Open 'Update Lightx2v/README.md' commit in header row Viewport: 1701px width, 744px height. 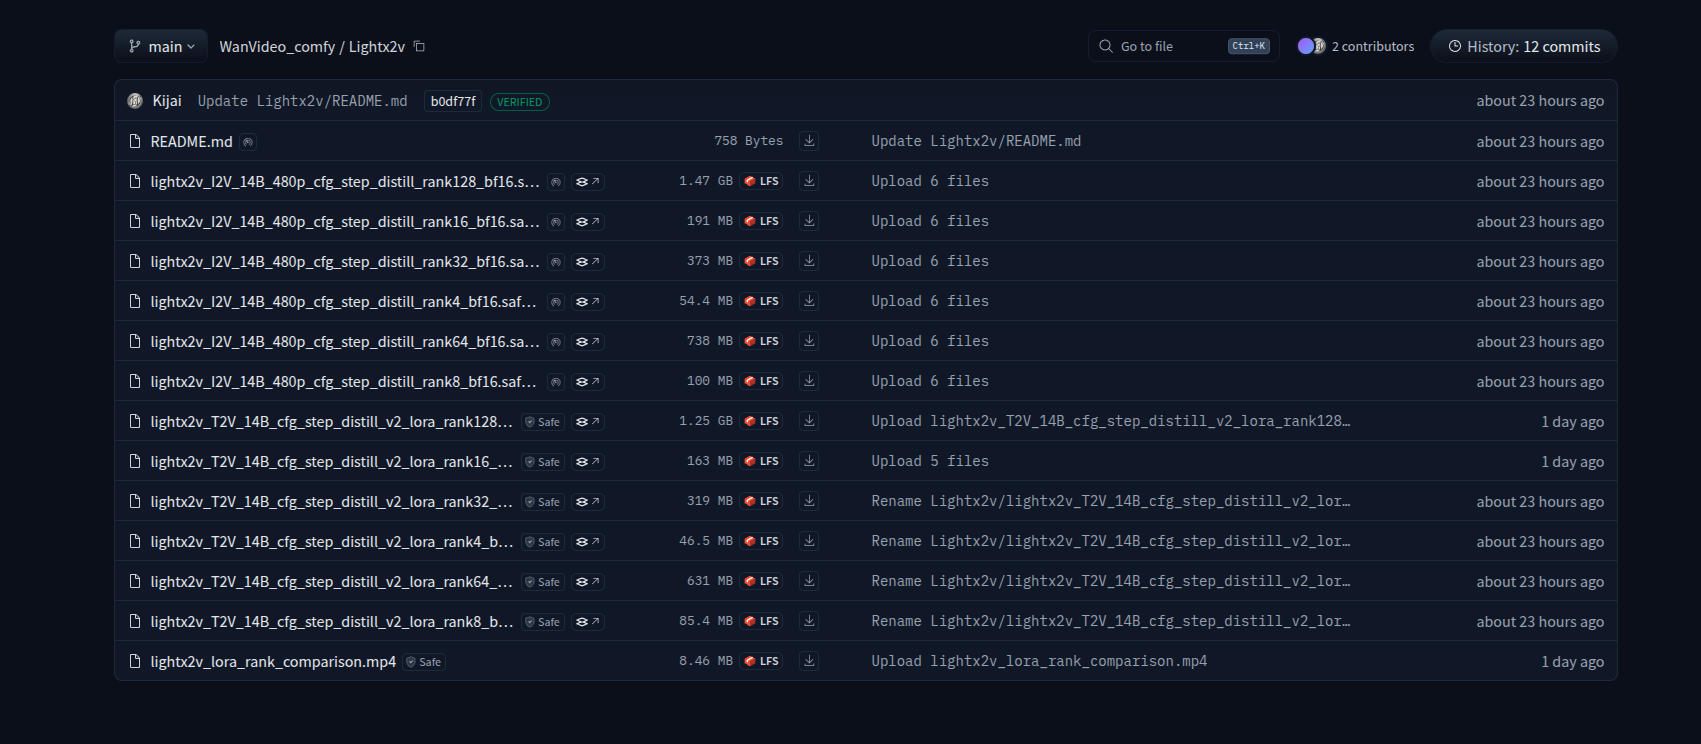point(302,101)
